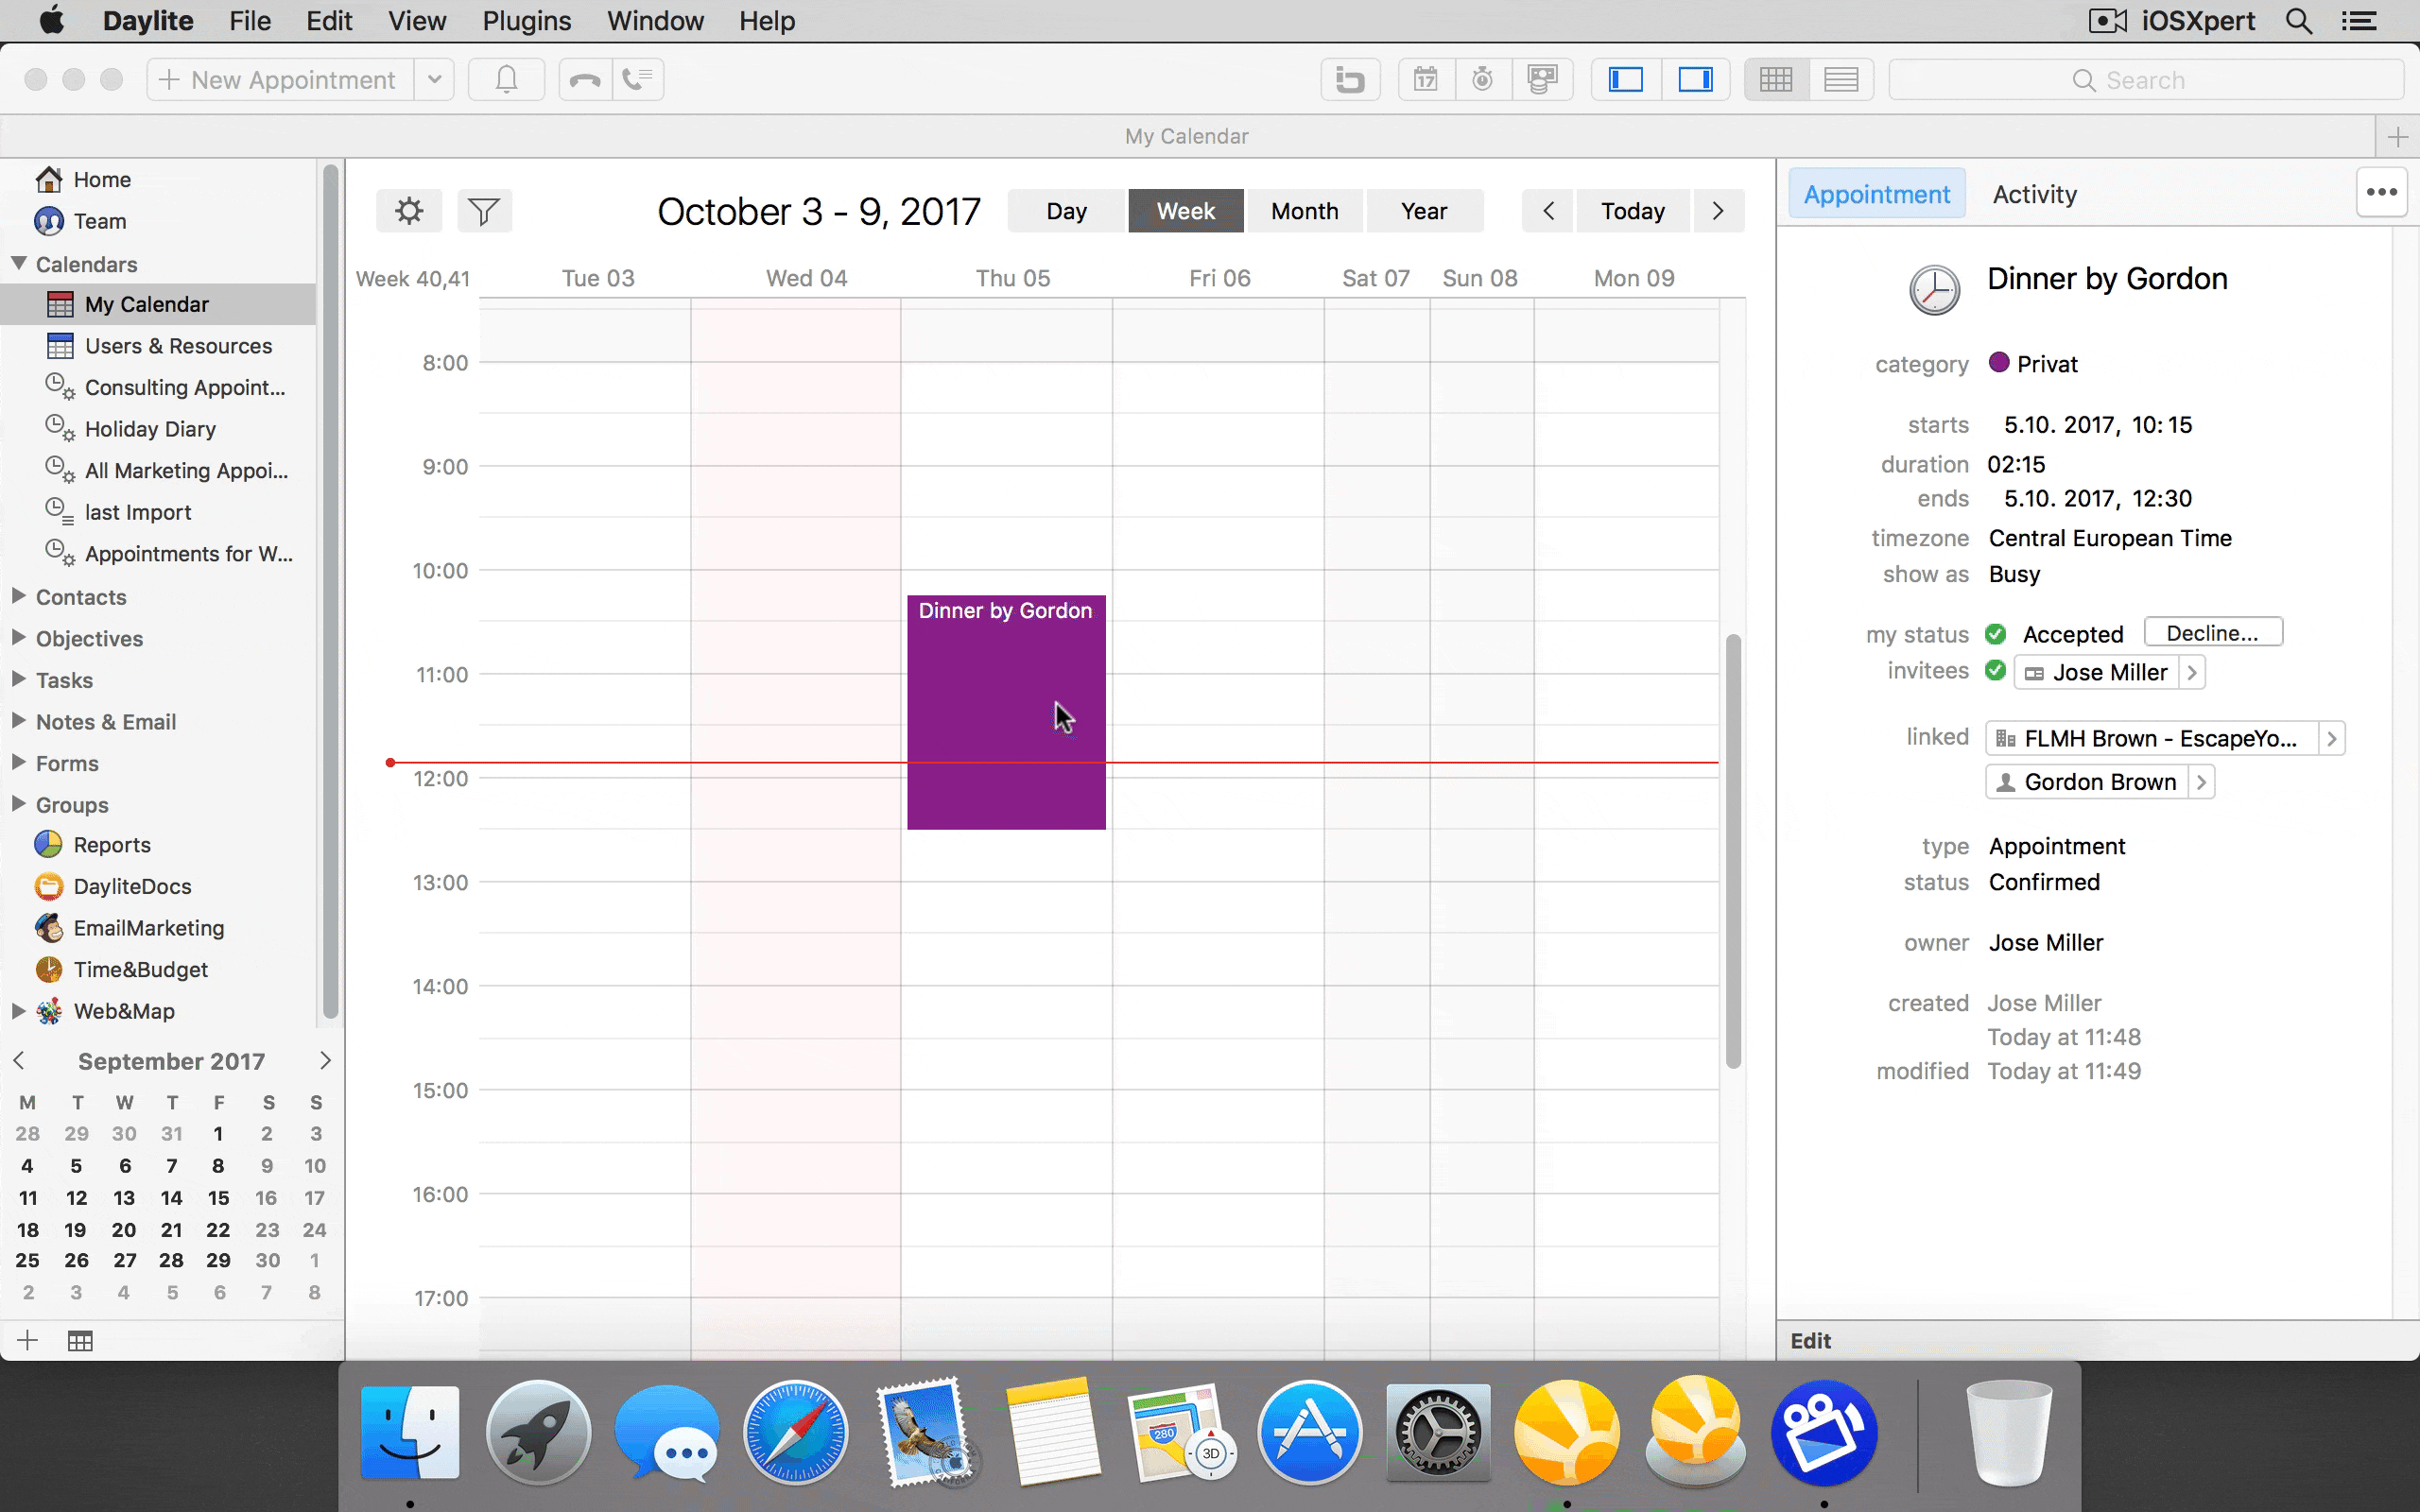Open EmailMarketing in the sidebar

coord(130,928)
